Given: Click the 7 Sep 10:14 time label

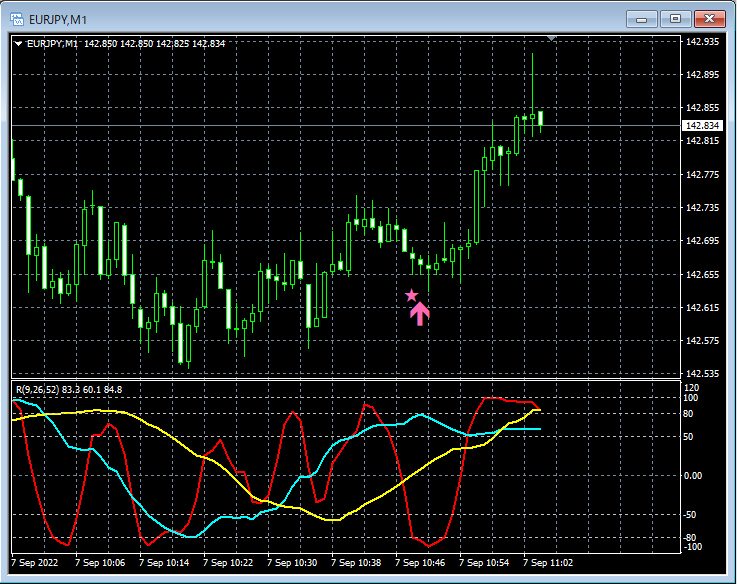Looking at the screenshot, I should tap(164, 563).
